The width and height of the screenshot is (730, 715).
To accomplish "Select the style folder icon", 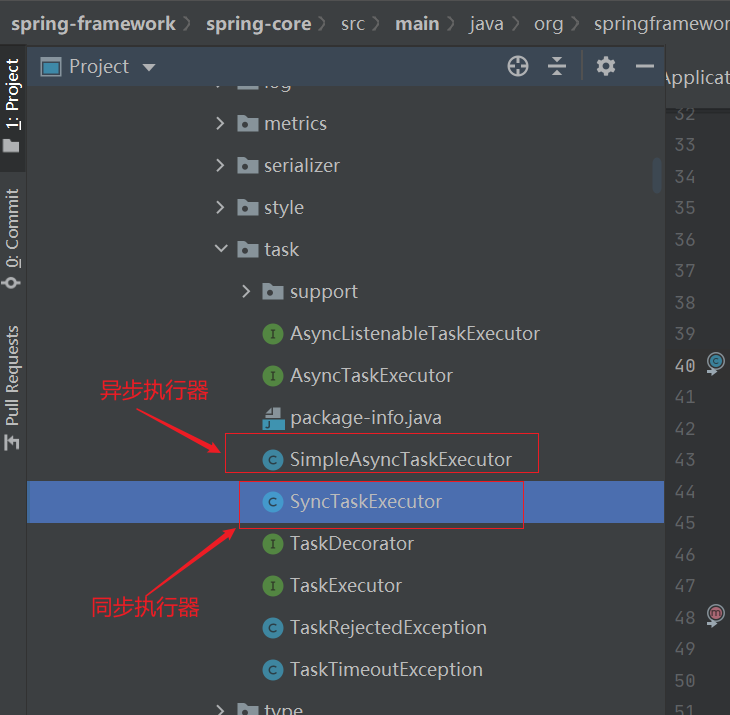I will [248, 208].
